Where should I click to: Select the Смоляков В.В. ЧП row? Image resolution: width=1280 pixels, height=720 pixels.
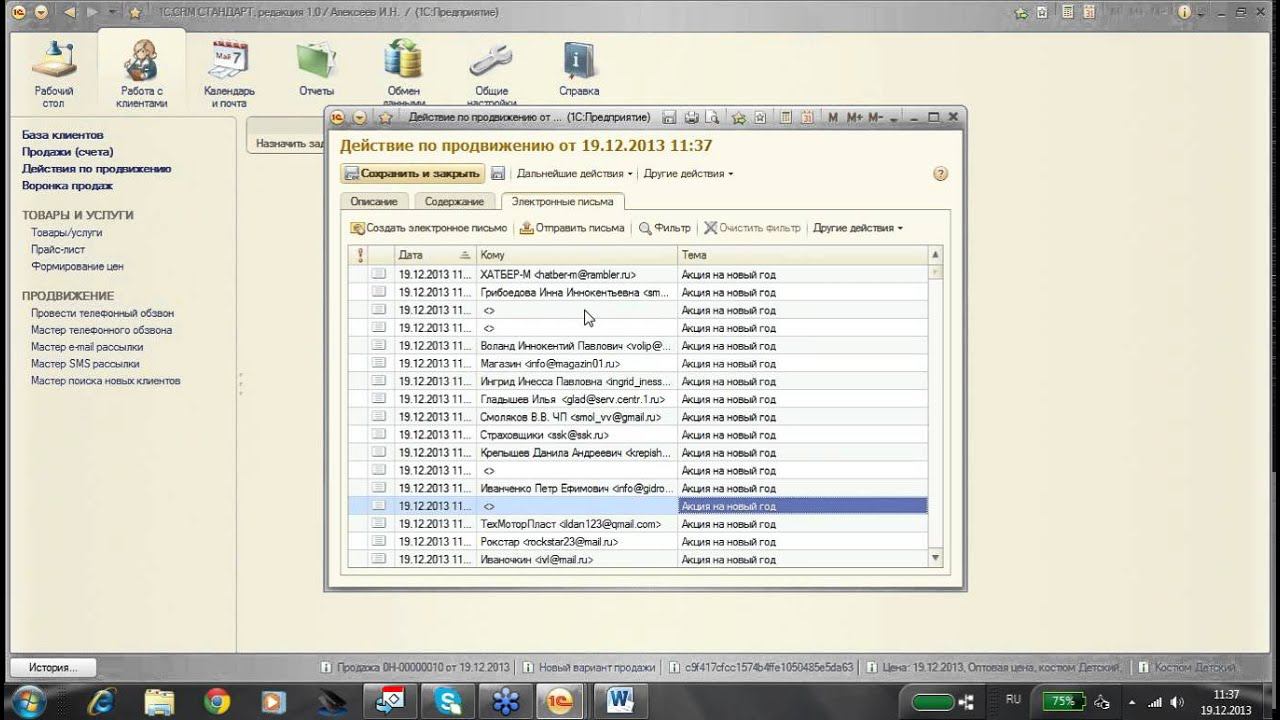[638, 417]
